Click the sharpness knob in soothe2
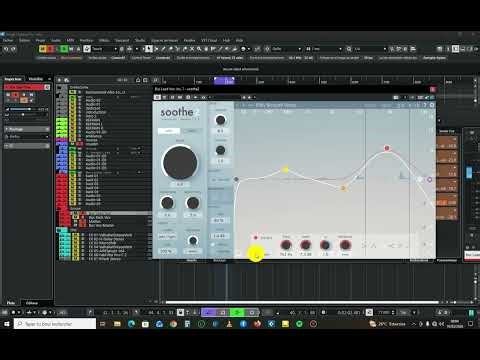 click(167, 203)
